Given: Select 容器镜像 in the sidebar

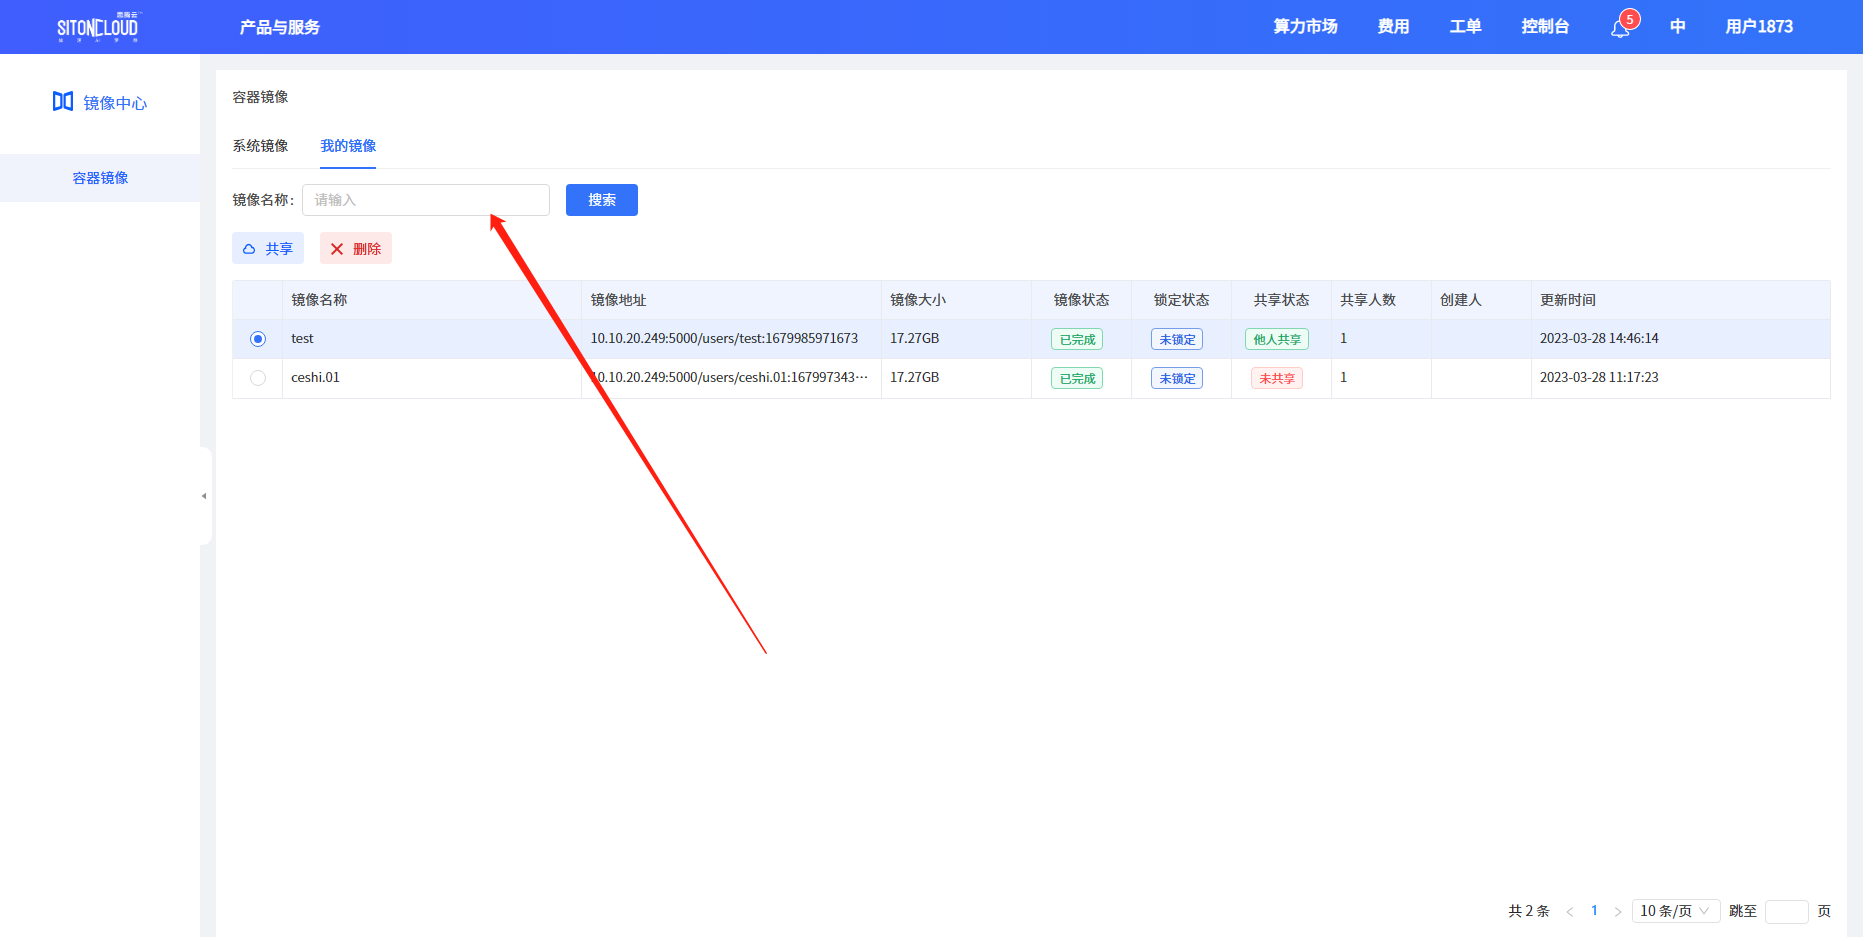Looking at the screenshot, I should click(100, 178).
